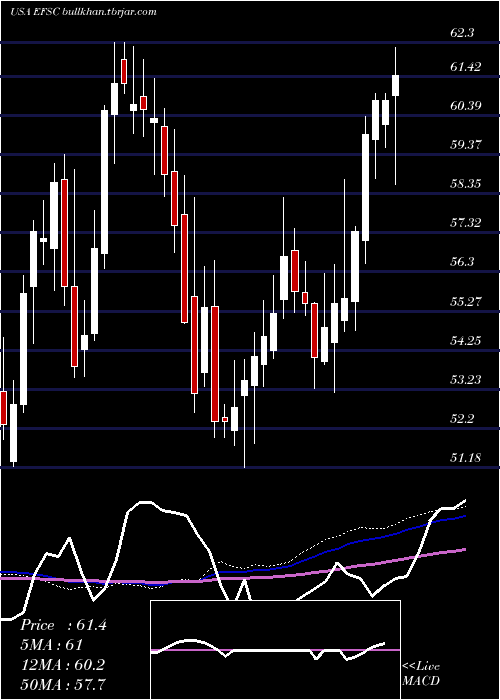Select the 54.25 price axis label
500x700 pixels.
tap(466, 341)
